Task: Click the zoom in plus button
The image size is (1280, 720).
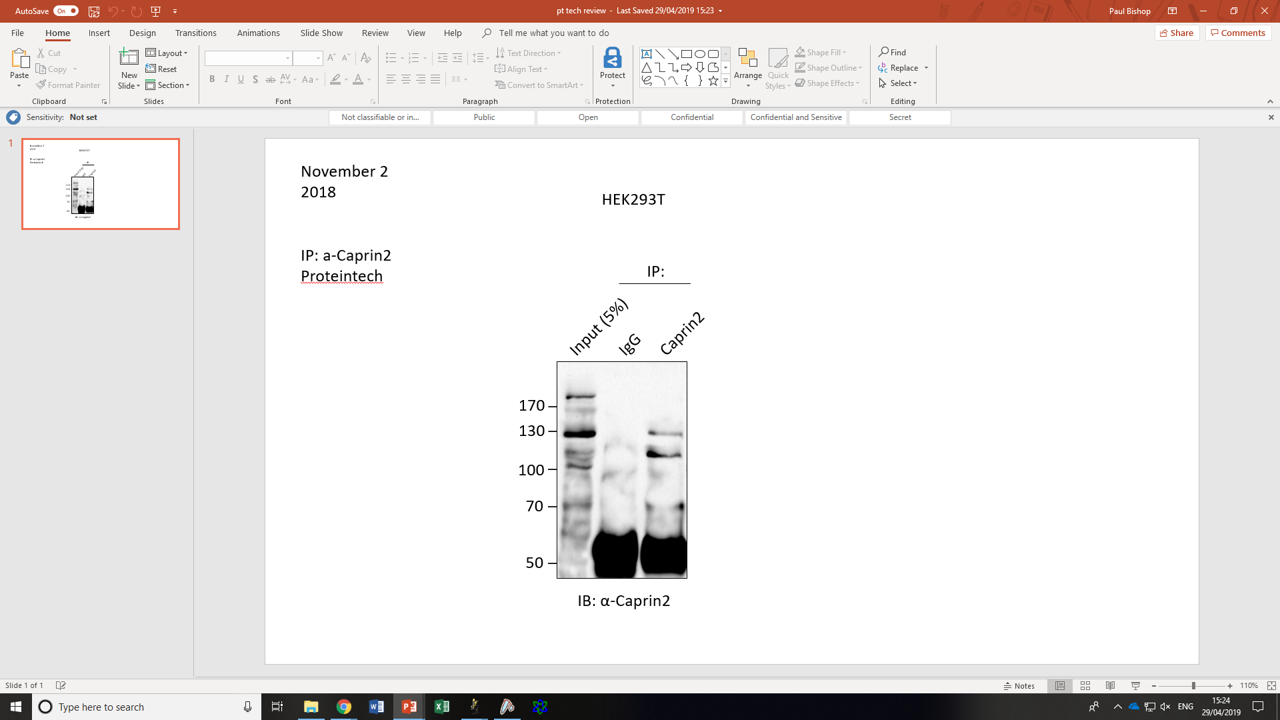Action: (x=1230, y=686)
